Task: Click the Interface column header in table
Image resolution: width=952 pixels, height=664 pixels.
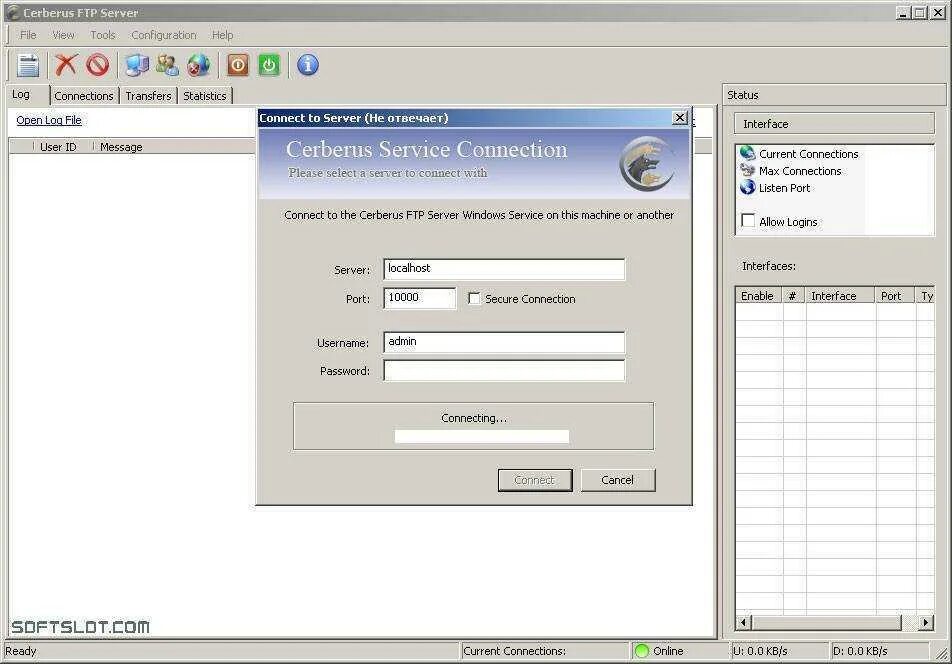Action: click(840, 296)
